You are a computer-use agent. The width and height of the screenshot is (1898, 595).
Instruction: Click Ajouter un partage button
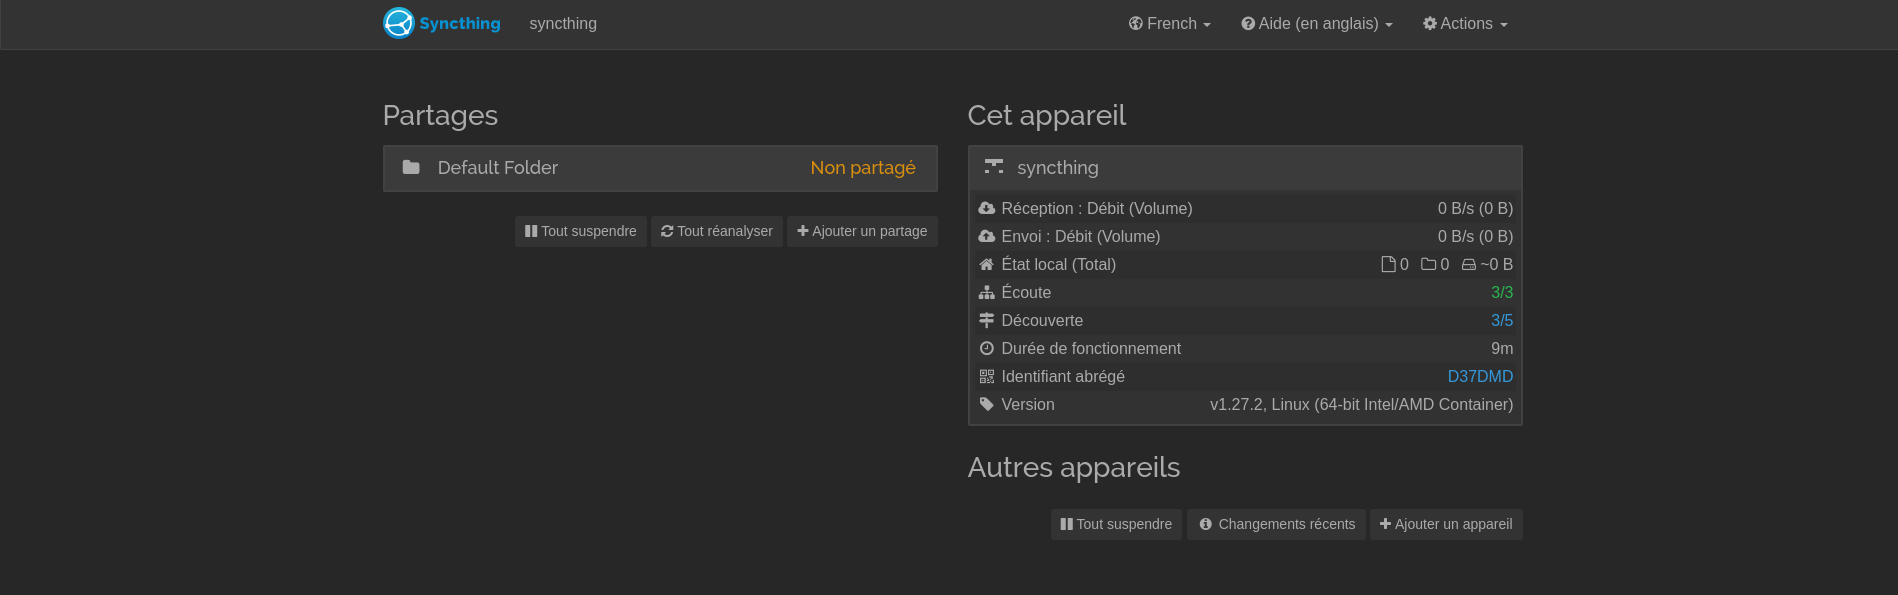point(862,231)
